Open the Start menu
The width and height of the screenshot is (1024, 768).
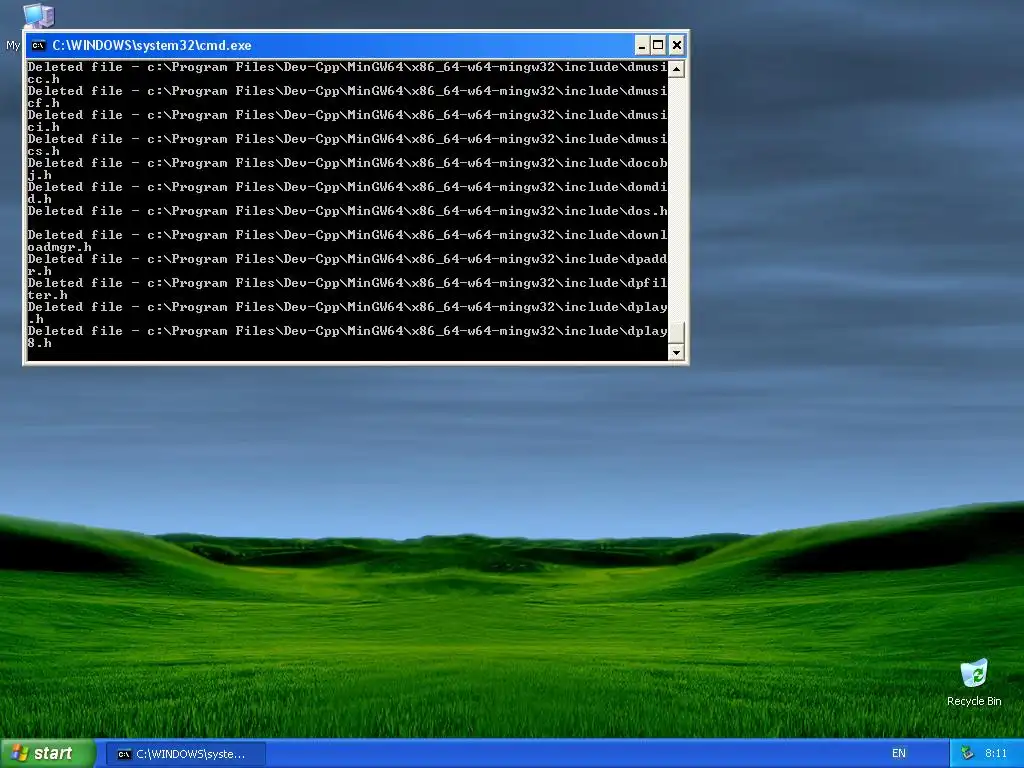point(48,753)
